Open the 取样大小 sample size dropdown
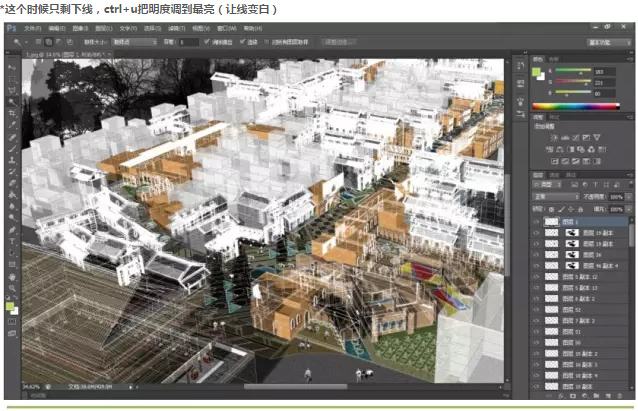The image size is (638, 411). click(135, 42)
